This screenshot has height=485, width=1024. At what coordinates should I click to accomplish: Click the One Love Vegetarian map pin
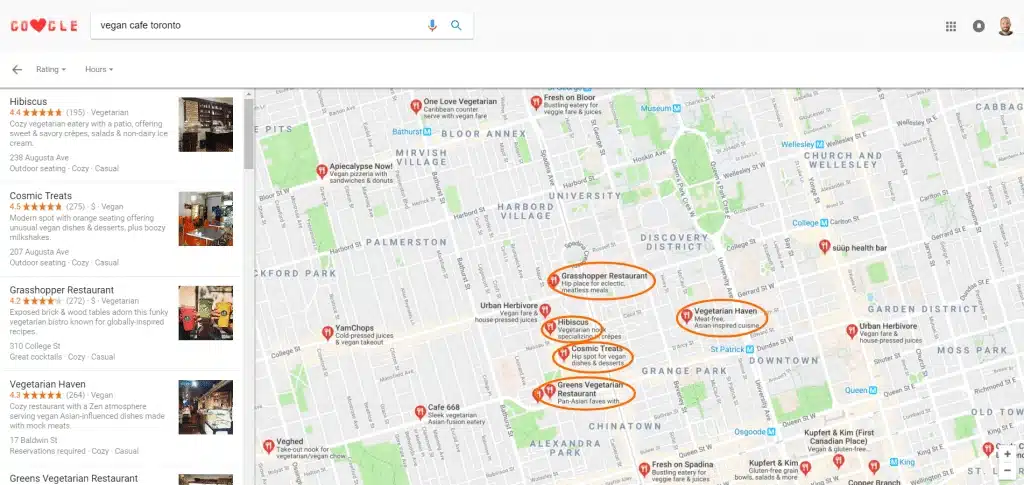[x=415, y=105]
